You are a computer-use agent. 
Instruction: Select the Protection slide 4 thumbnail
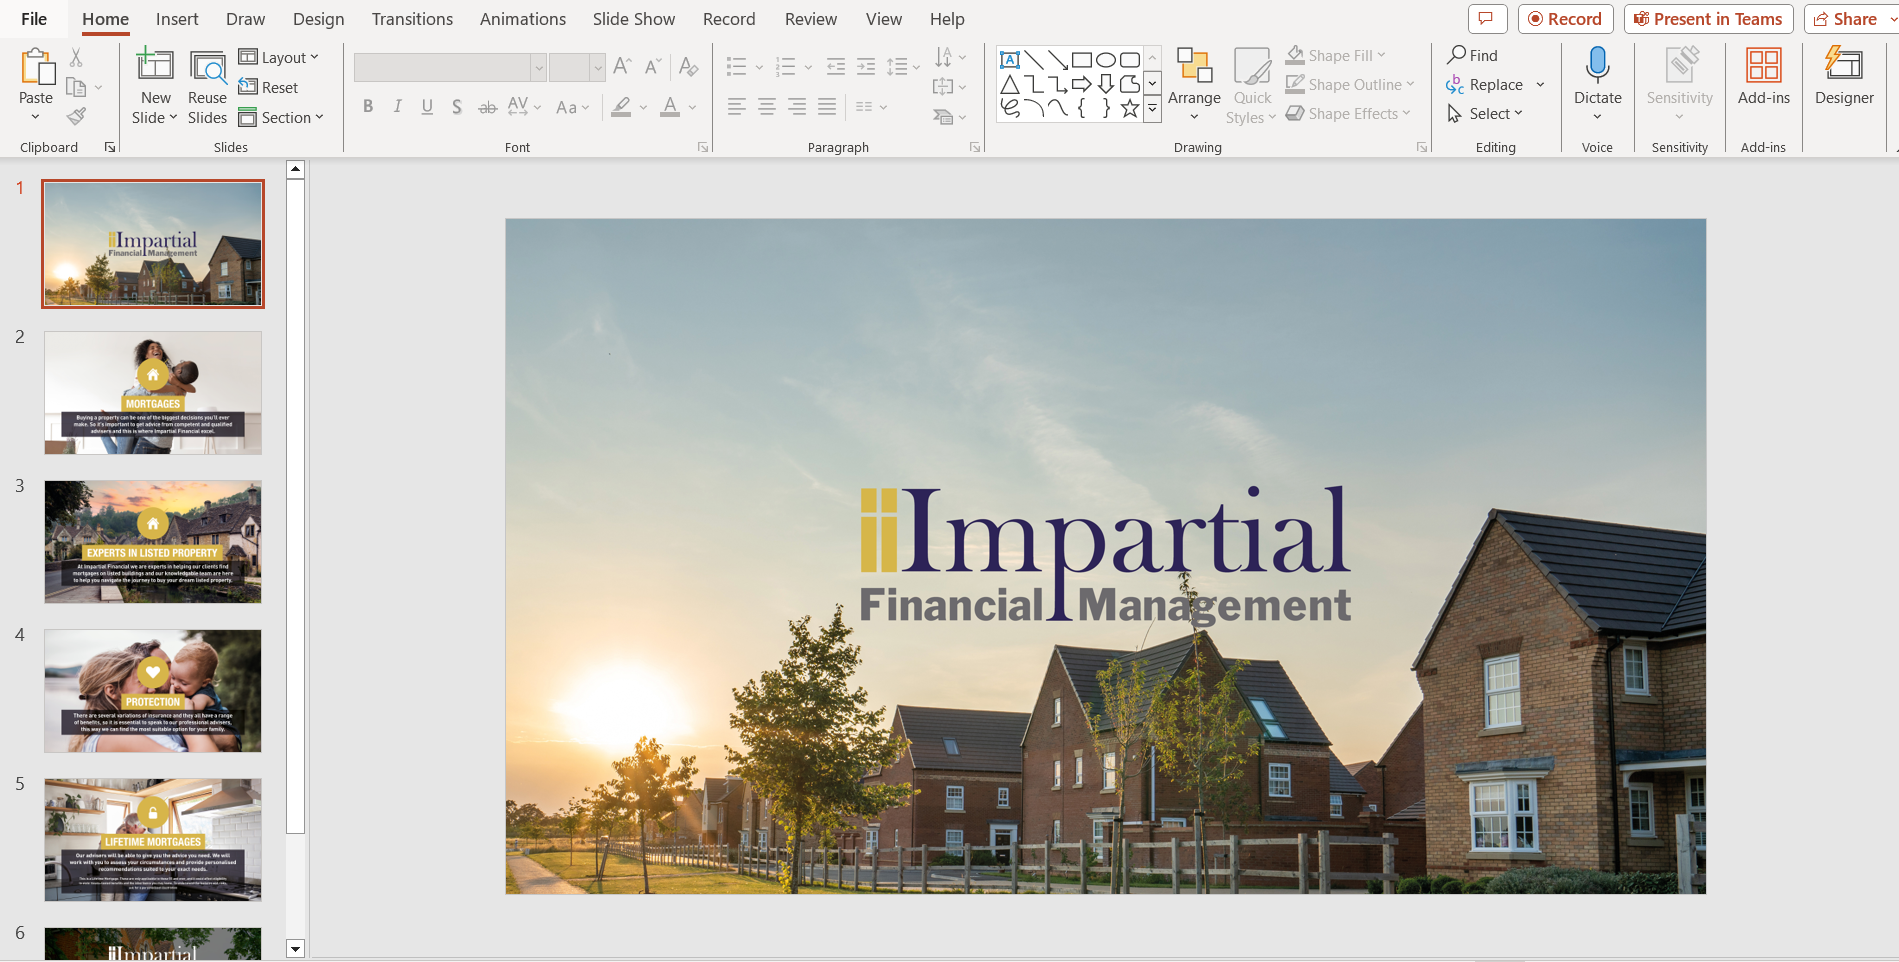153,690
